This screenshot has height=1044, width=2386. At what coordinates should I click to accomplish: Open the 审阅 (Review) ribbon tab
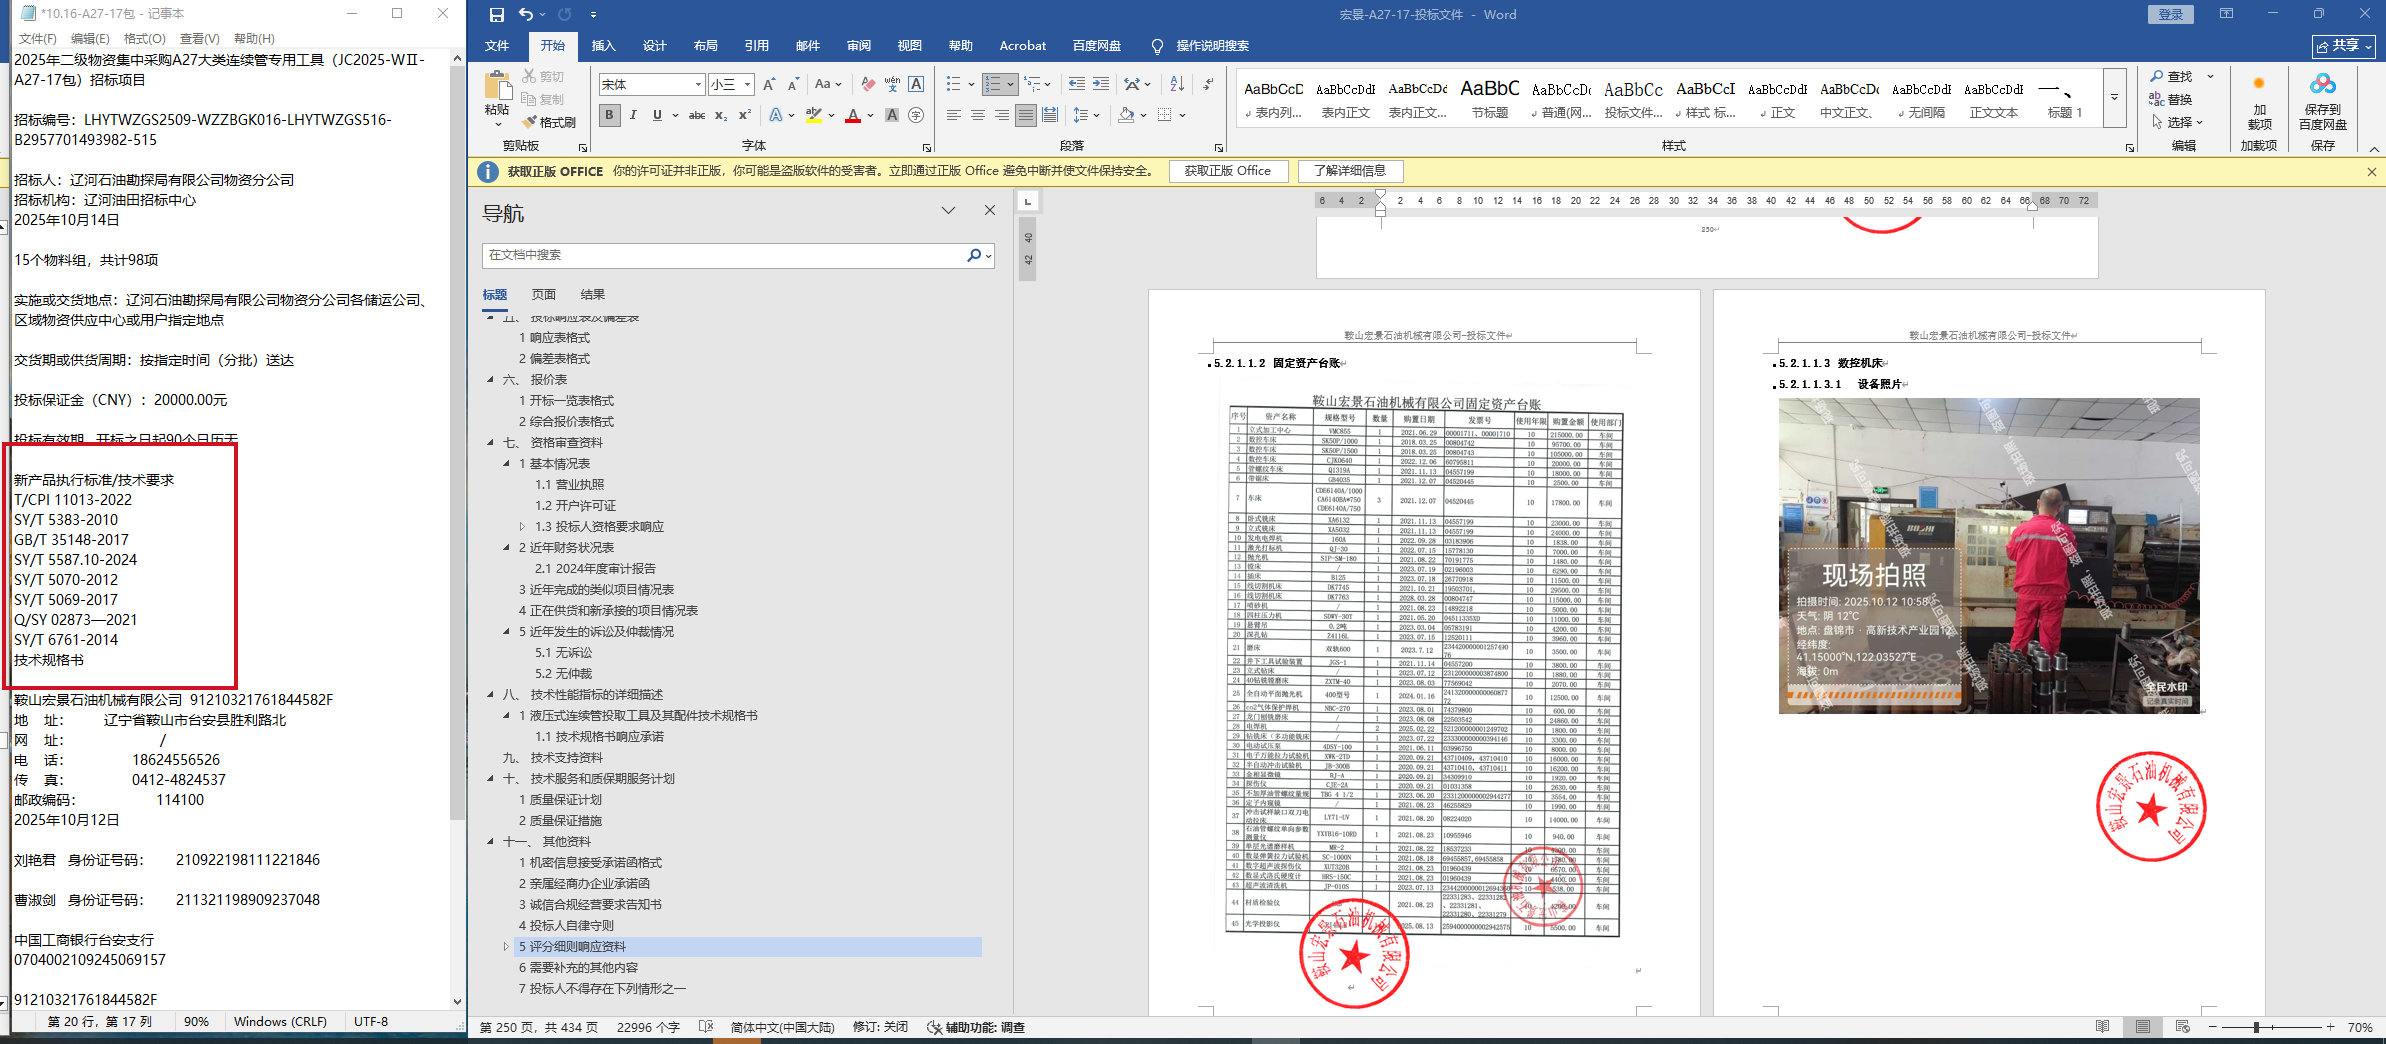(858, 46)
